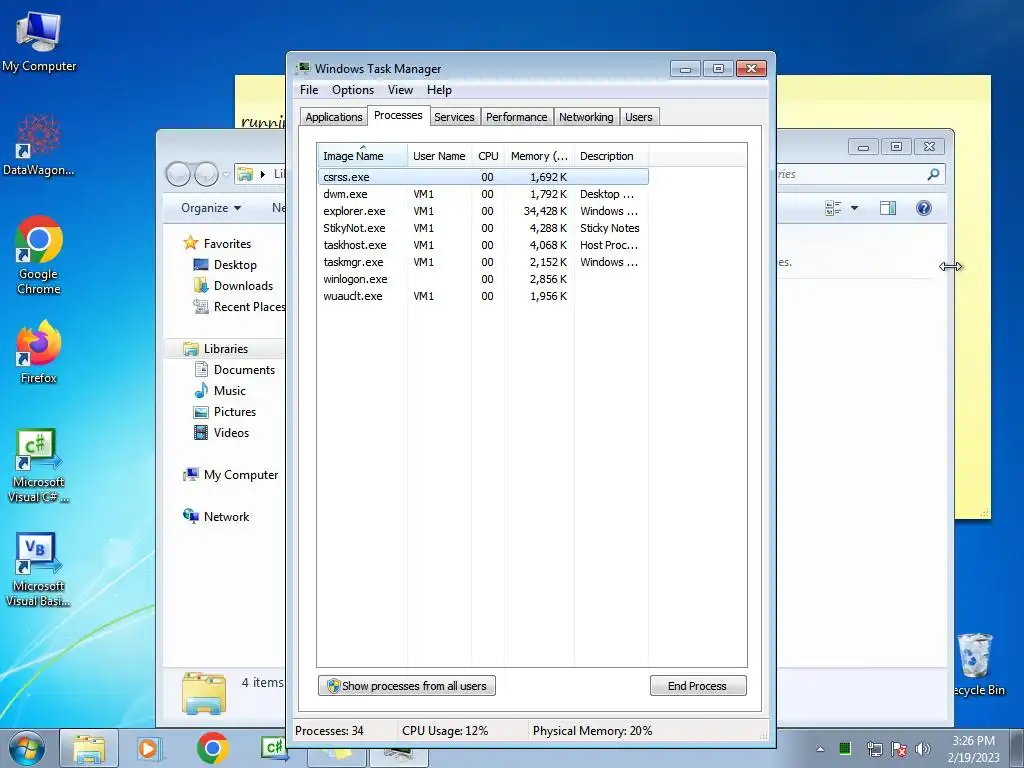Switch to the Networking tab
Image resolution: width=1024 pixels, height=768 pixels.
pos(586,117)
